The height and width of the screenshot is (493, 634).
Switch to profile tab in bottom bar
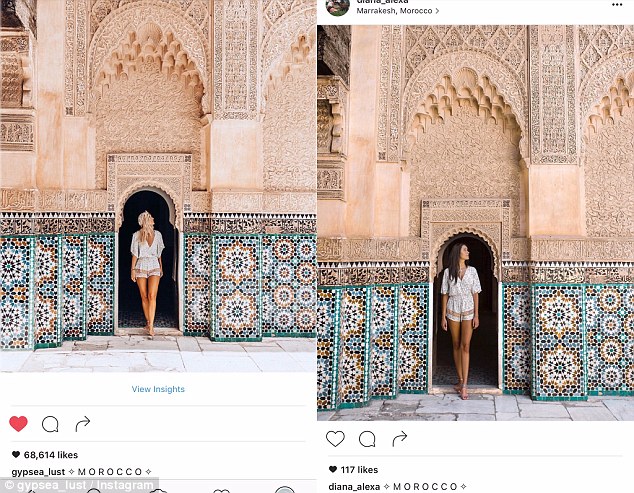285,490
